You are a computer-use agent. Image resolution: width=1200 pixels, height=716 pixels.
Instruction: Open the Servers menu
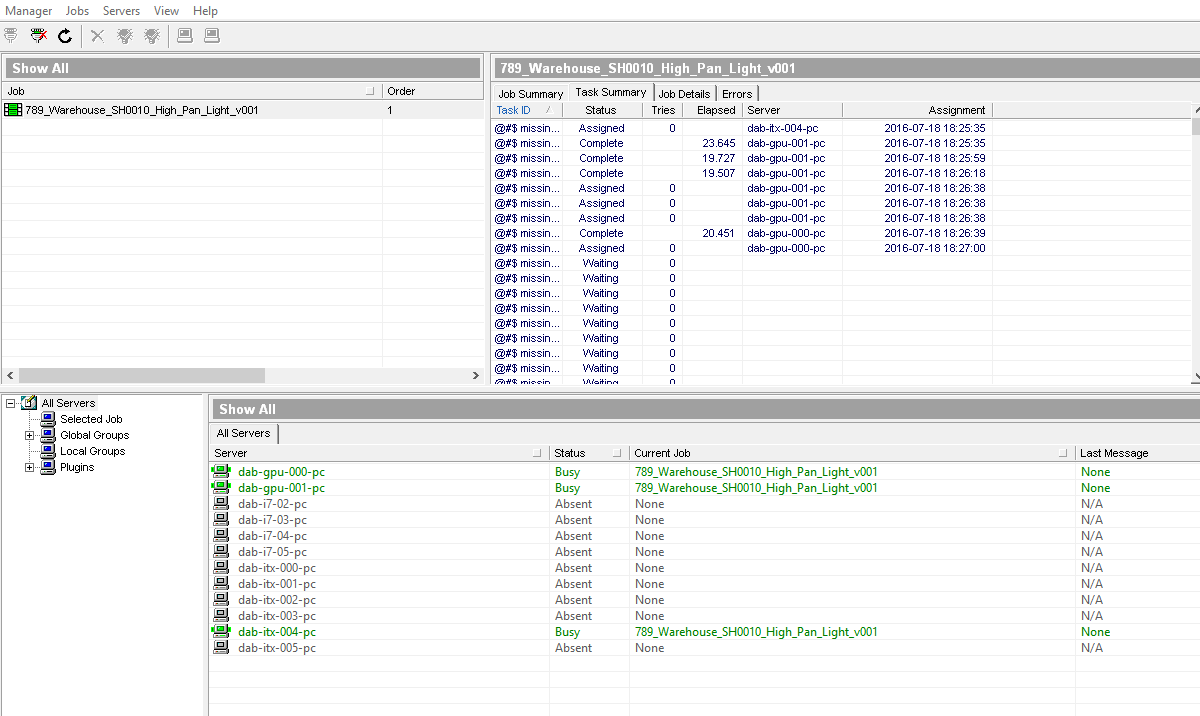tap(121, 11)
